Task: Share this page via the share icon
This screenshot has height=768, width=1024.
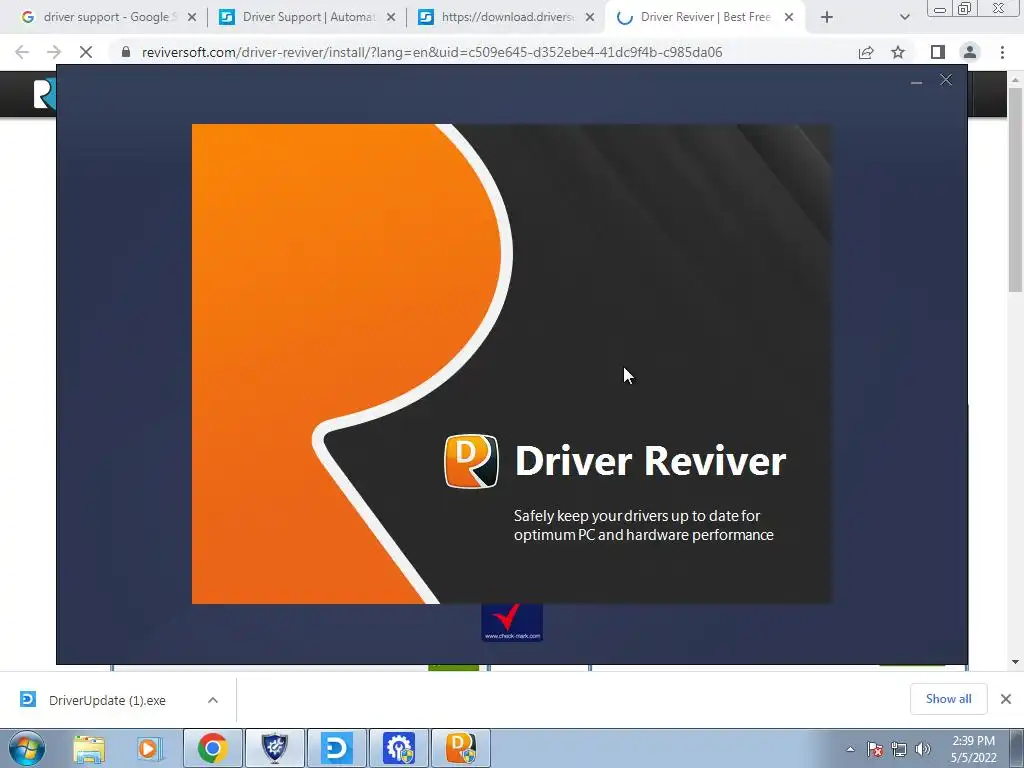Action: click(x=866, y=52)
